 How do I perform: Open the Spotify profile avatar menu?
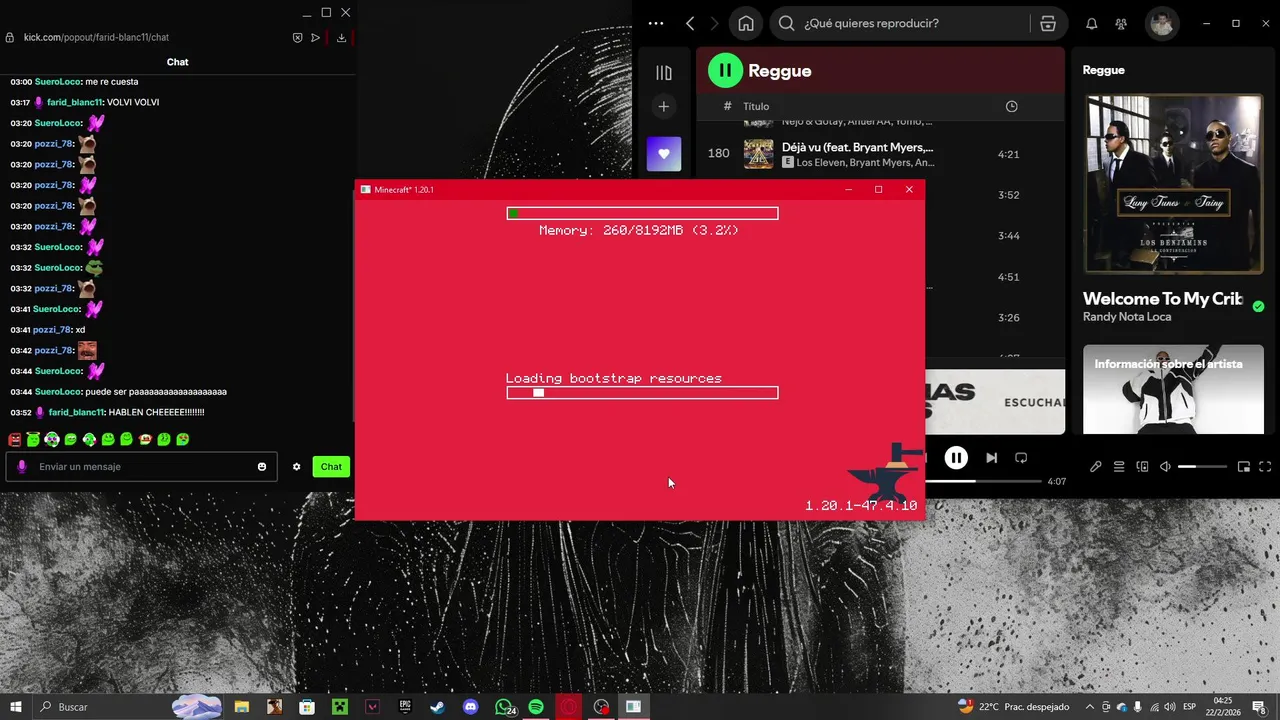1162,23
